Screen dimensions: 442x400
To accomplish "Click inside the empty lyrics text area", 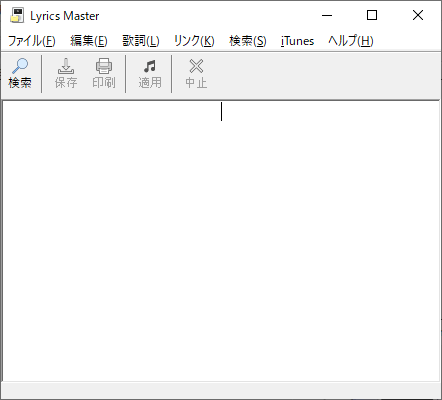I will (221, 241).
